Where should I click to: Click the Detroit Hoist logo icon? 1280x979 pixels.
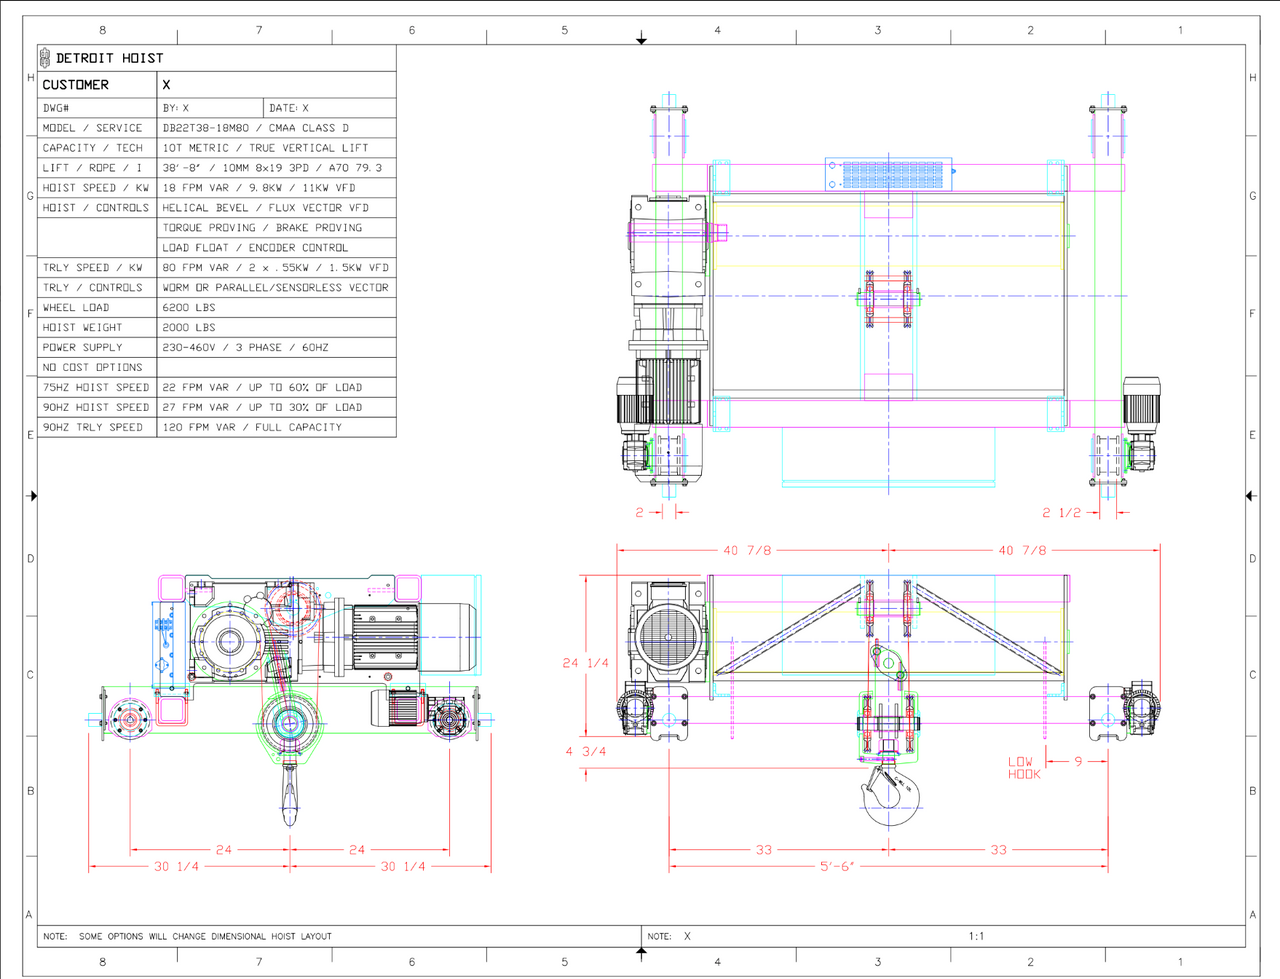45,58
